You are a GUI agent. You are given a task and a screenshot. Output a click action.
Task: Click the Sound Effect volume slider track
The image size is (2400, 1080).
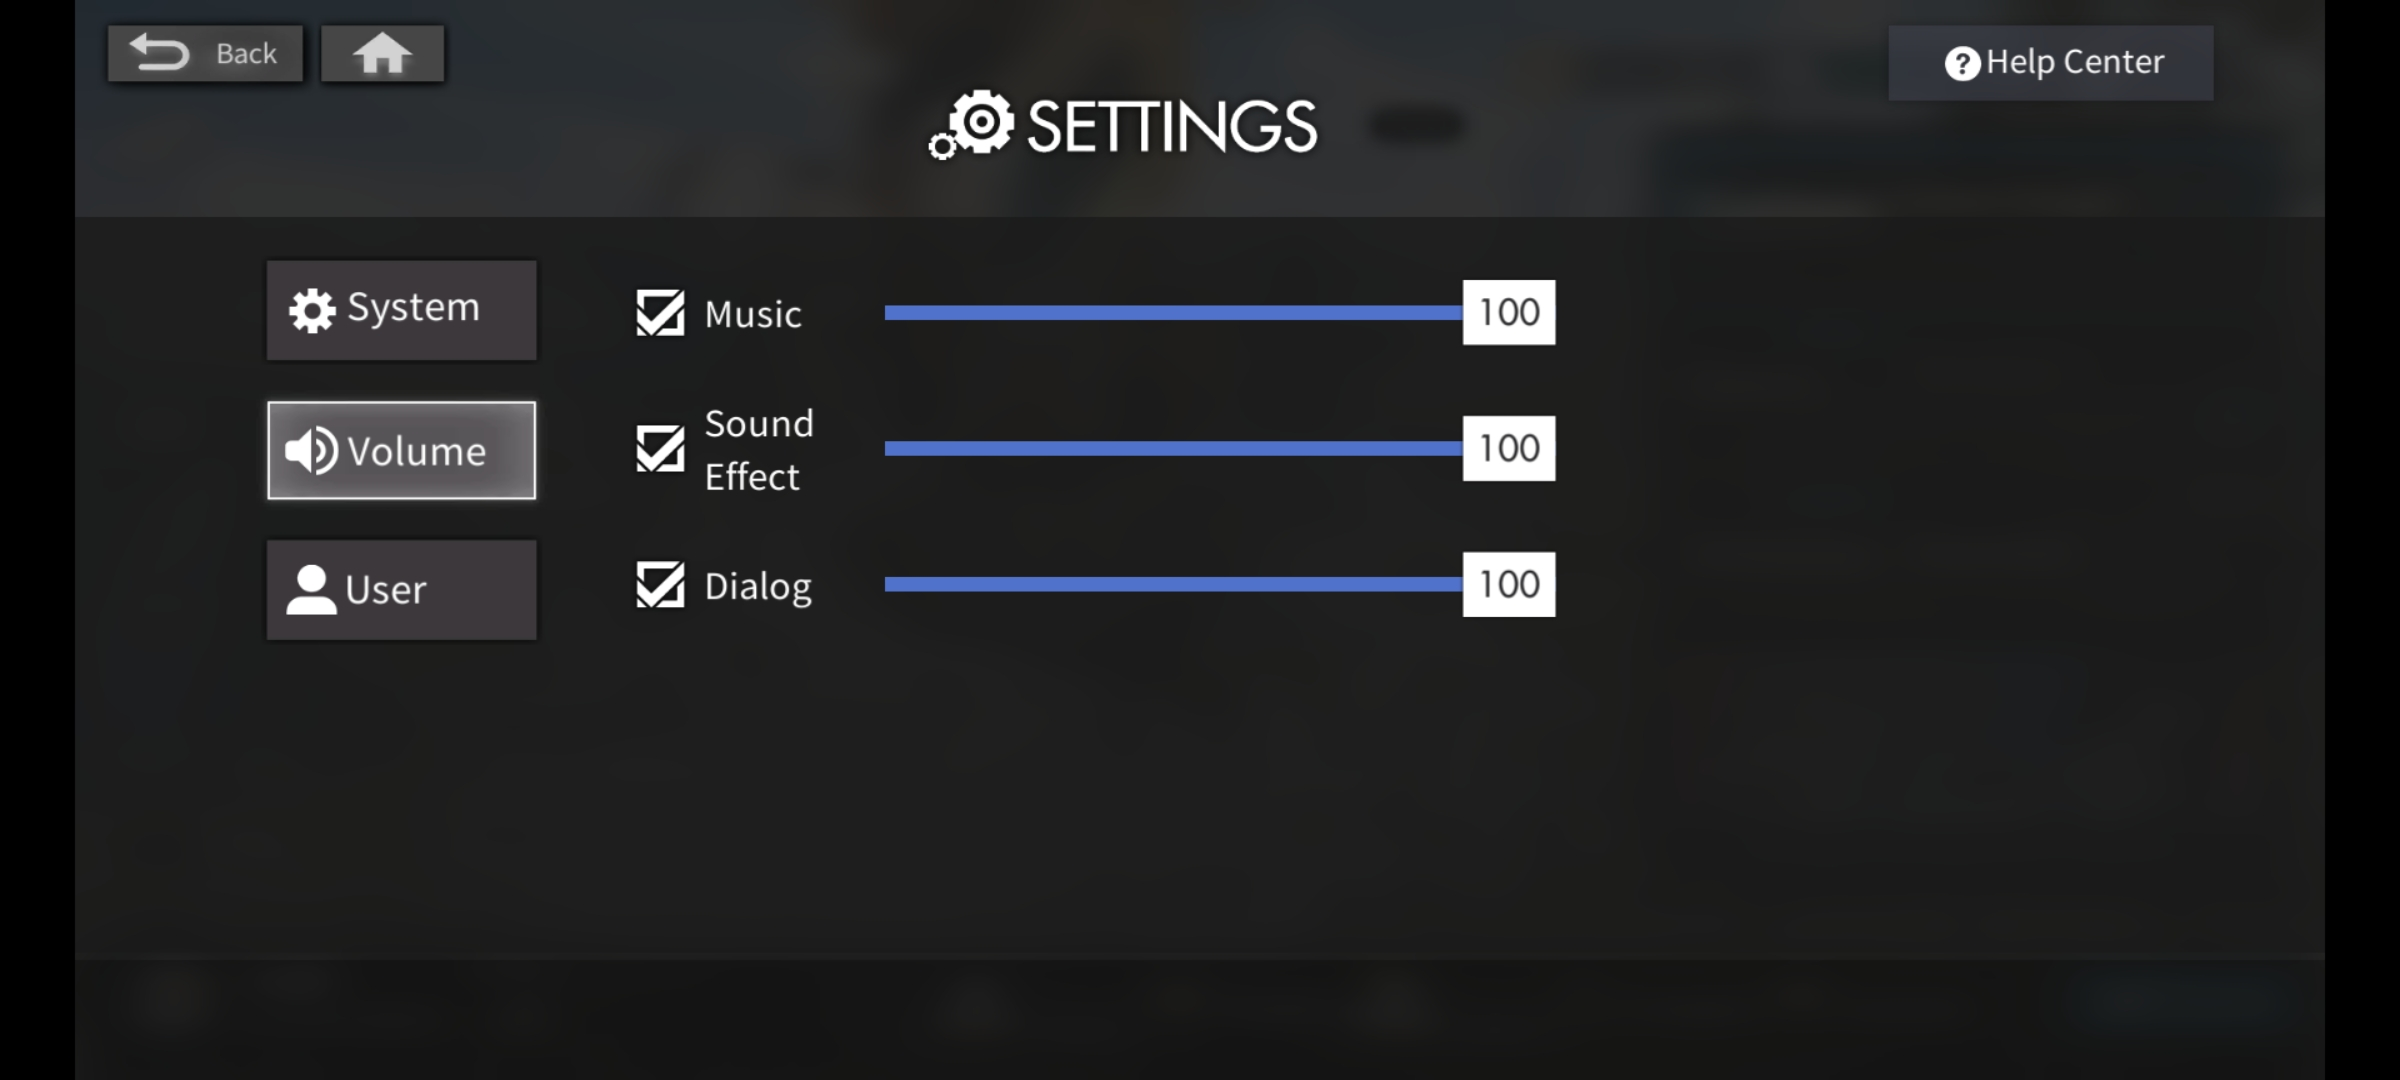pyautogui.click(x=1172, y=449)
